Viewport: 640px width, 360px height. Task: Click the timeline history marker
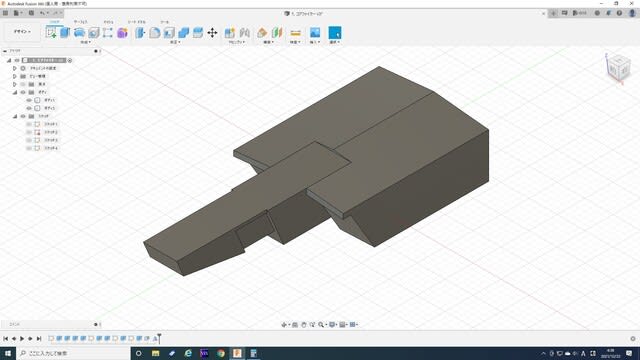(x=159, y=338)
